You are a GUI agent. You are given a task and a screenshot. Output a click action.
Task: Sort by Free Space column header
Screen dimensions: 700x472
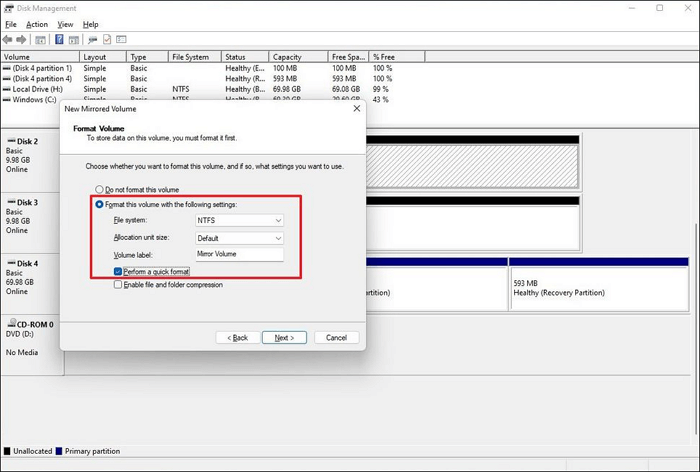click(348, 57)
